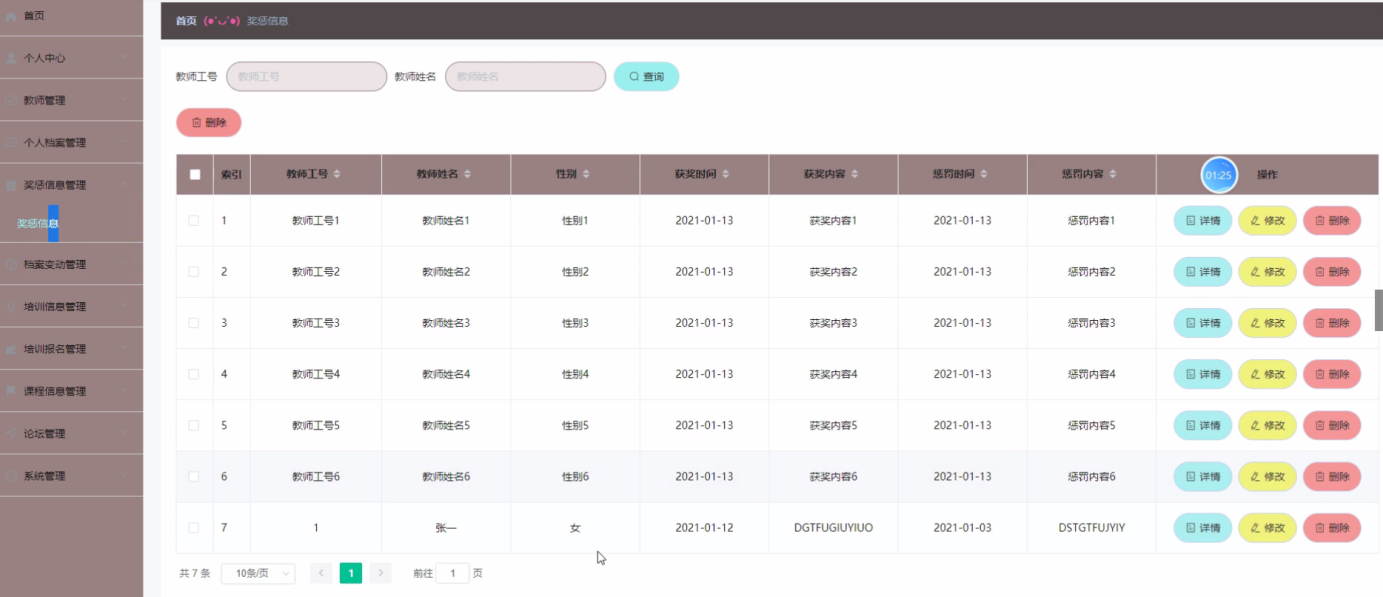This screenshot has height=597, width=1383.
Task: Click the vertical scrollbar thumb
Action: 1378,310
